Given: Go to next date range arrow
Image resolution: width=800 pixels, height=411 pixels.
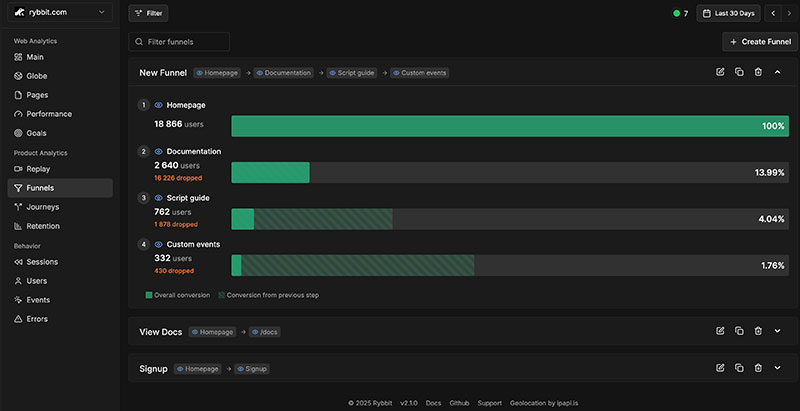Looking at the screenshot, I should [789, 13].
